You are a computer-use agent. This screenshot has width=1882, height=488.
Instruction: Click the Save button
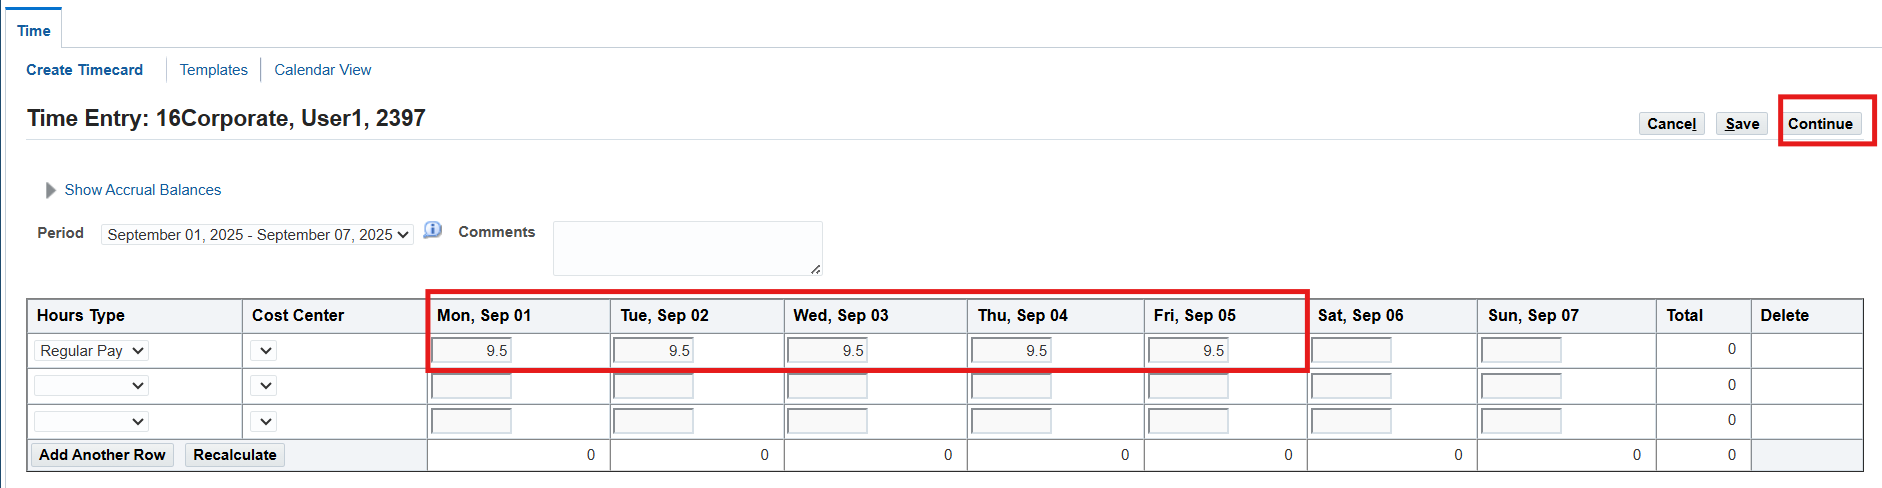1742,124
